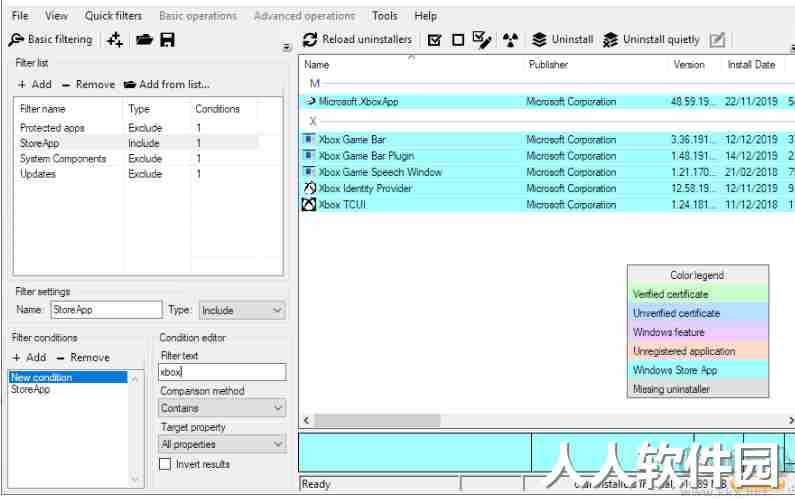Click the Xbox Game Bar Plugin icon
Image resolution: width=795 pixels, height=499 pixels.
point(309,155)
